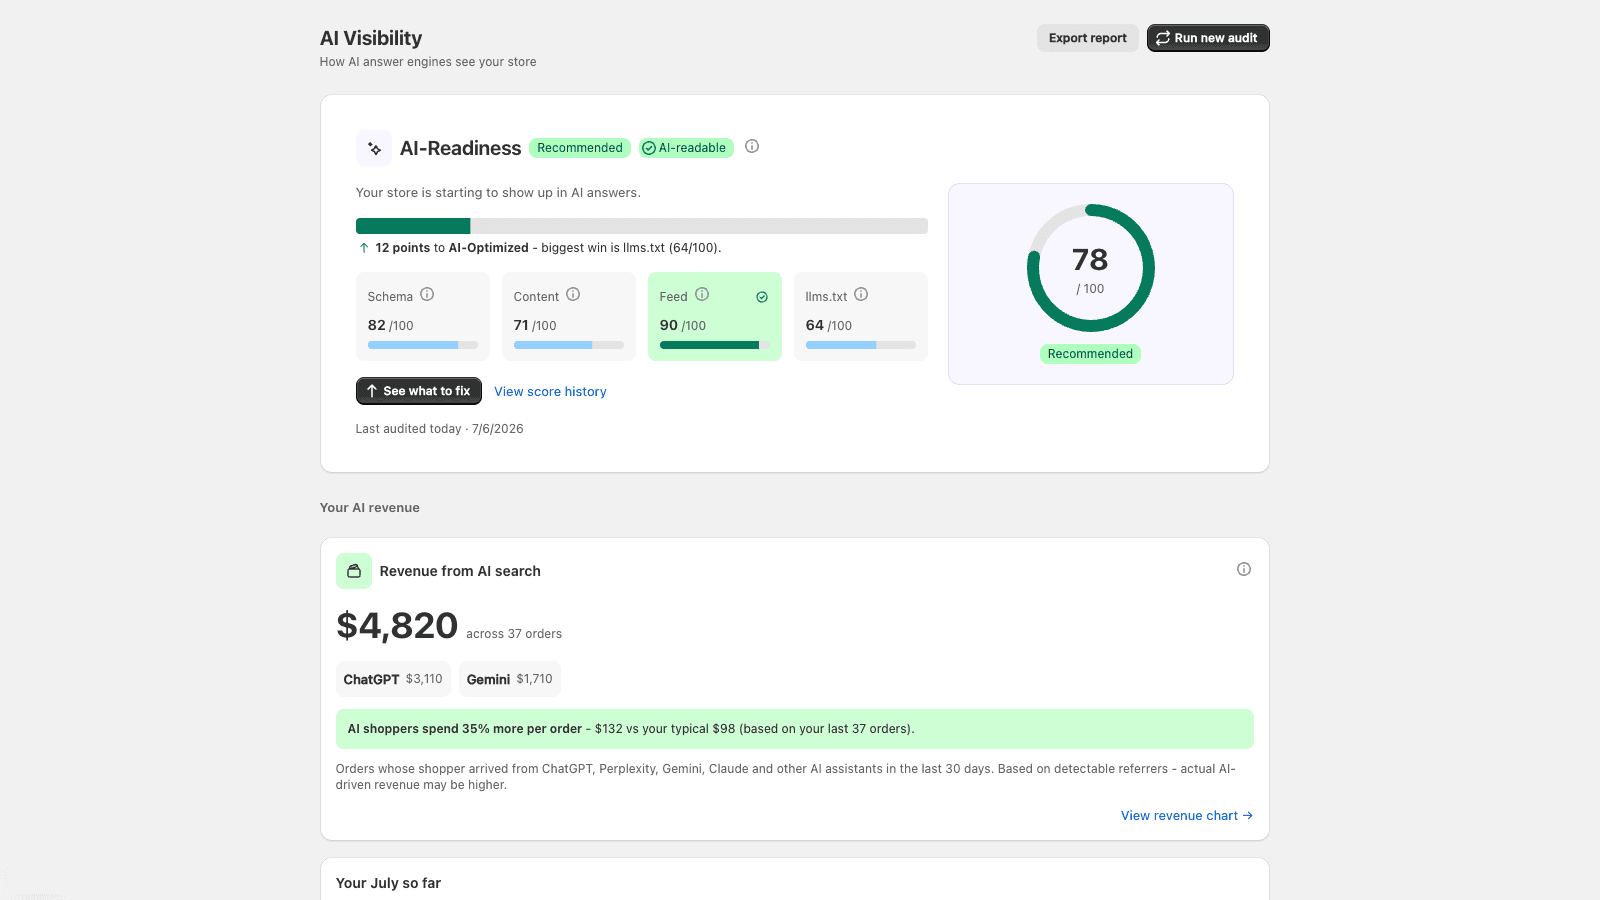Click the AI Visibility page heading

[371, 38]
